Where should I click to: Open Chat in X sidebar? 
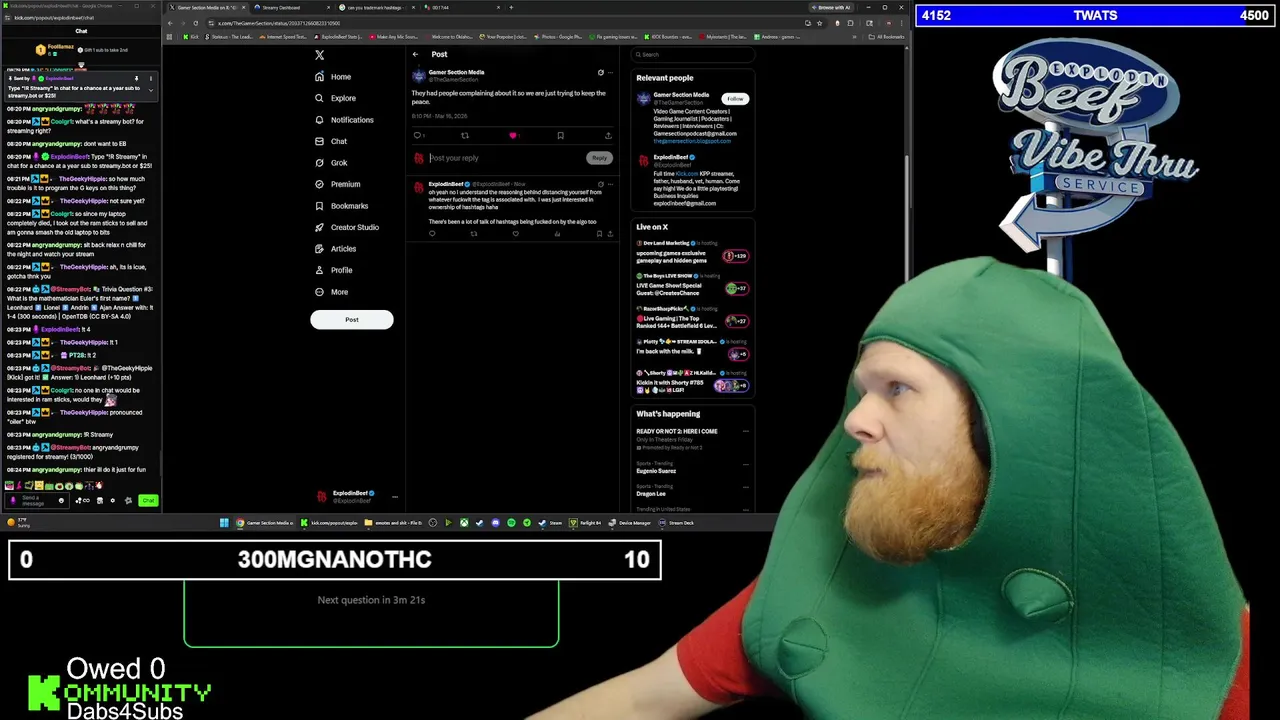click(330, 141)
